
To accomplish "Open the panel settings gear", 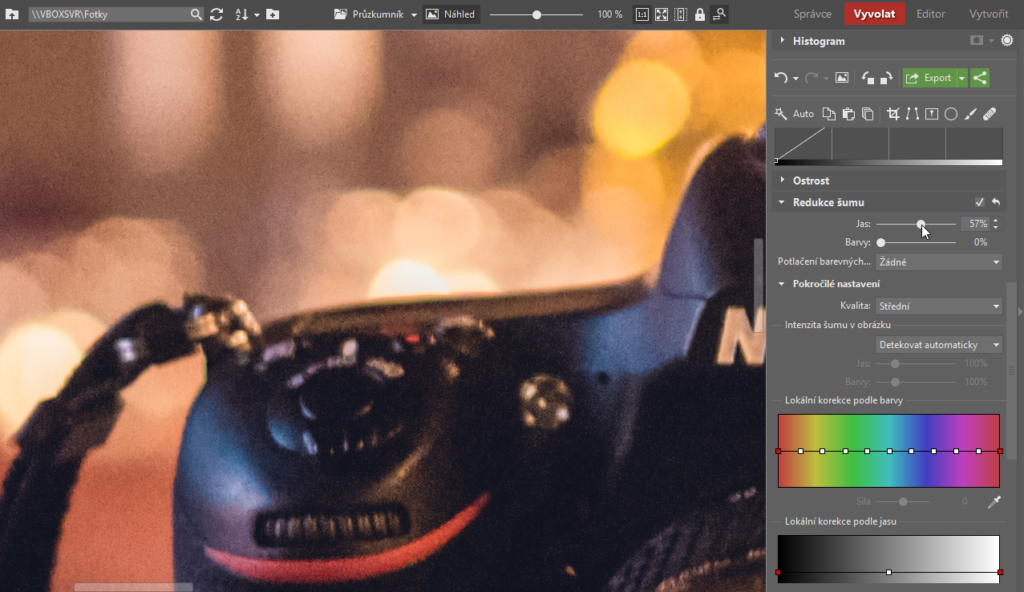I will click(x=1007, y=41).
